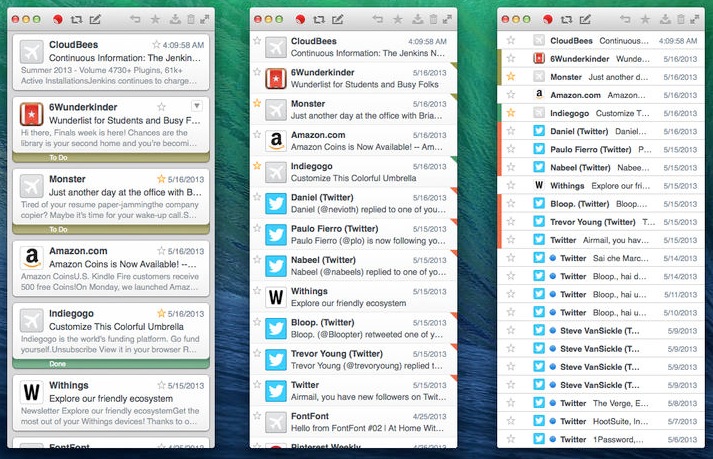The width and height of the screenshot is (713, 459).
Task: Star the Trevor Young (Twitter) row in right window
Action: pyautogui.click(x=511, y=222)
